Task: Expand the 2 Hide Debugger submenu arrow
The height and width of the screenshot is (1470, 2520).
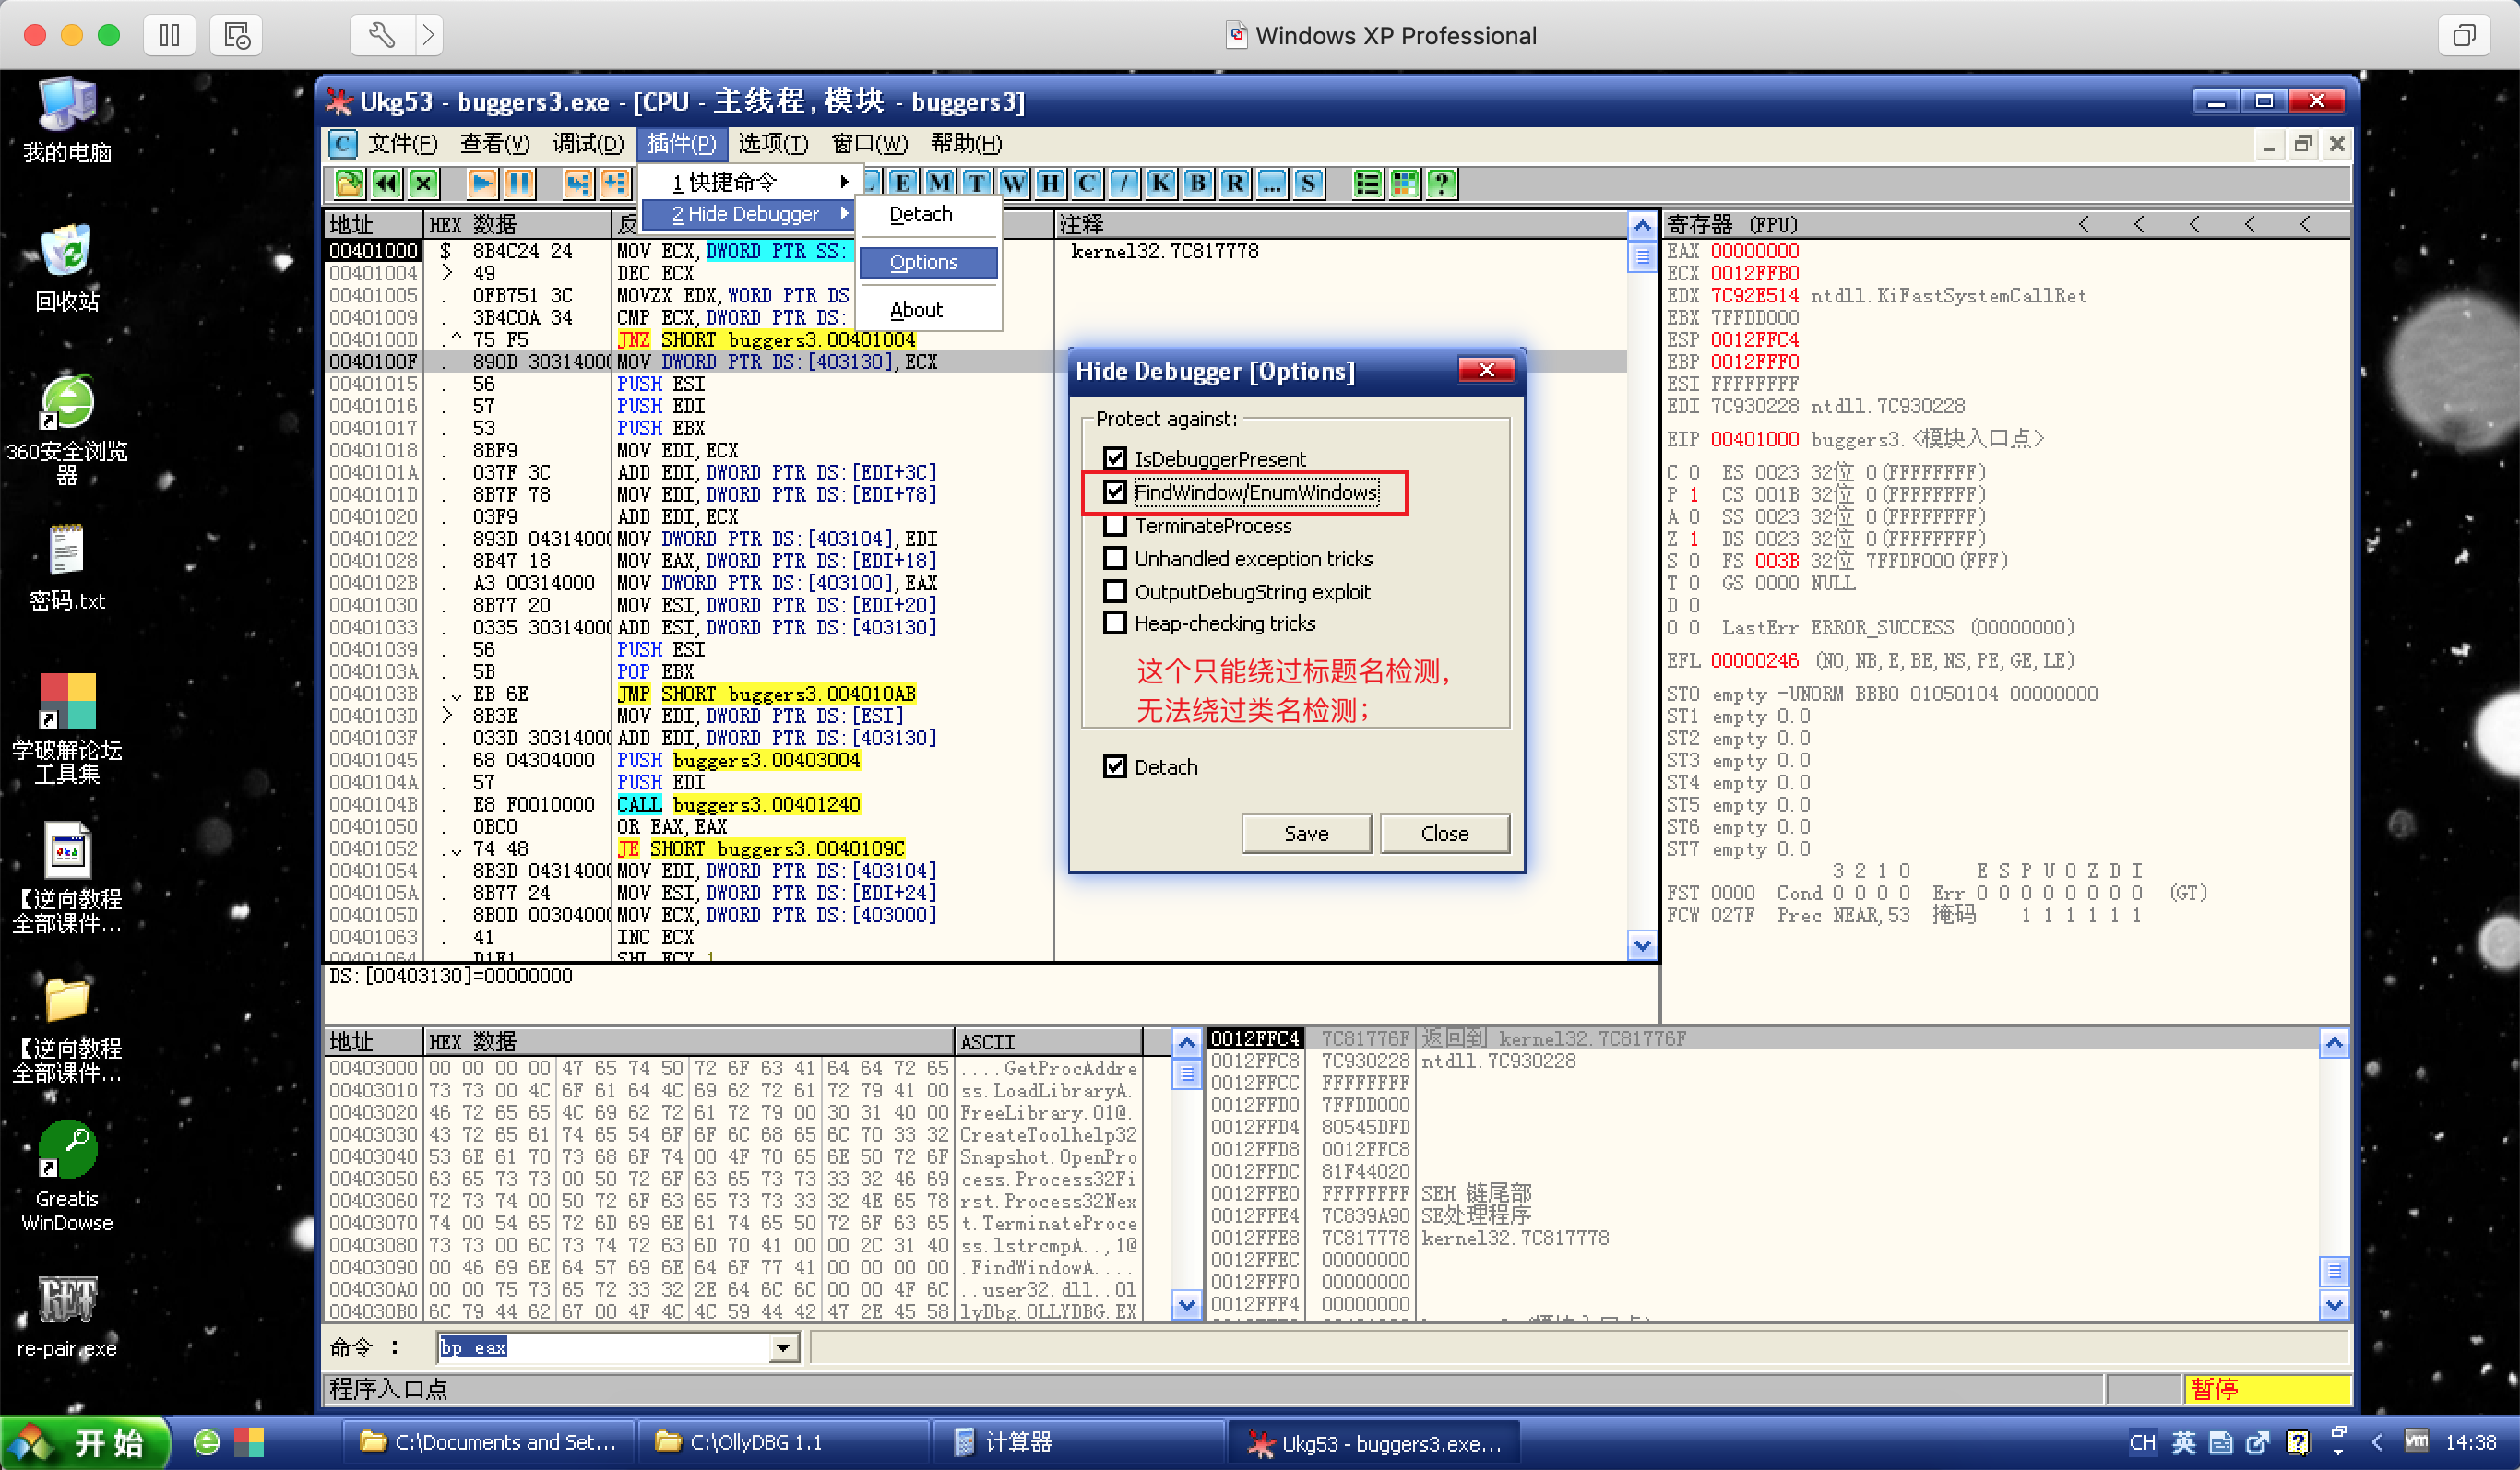Action: tap(846, 213)
